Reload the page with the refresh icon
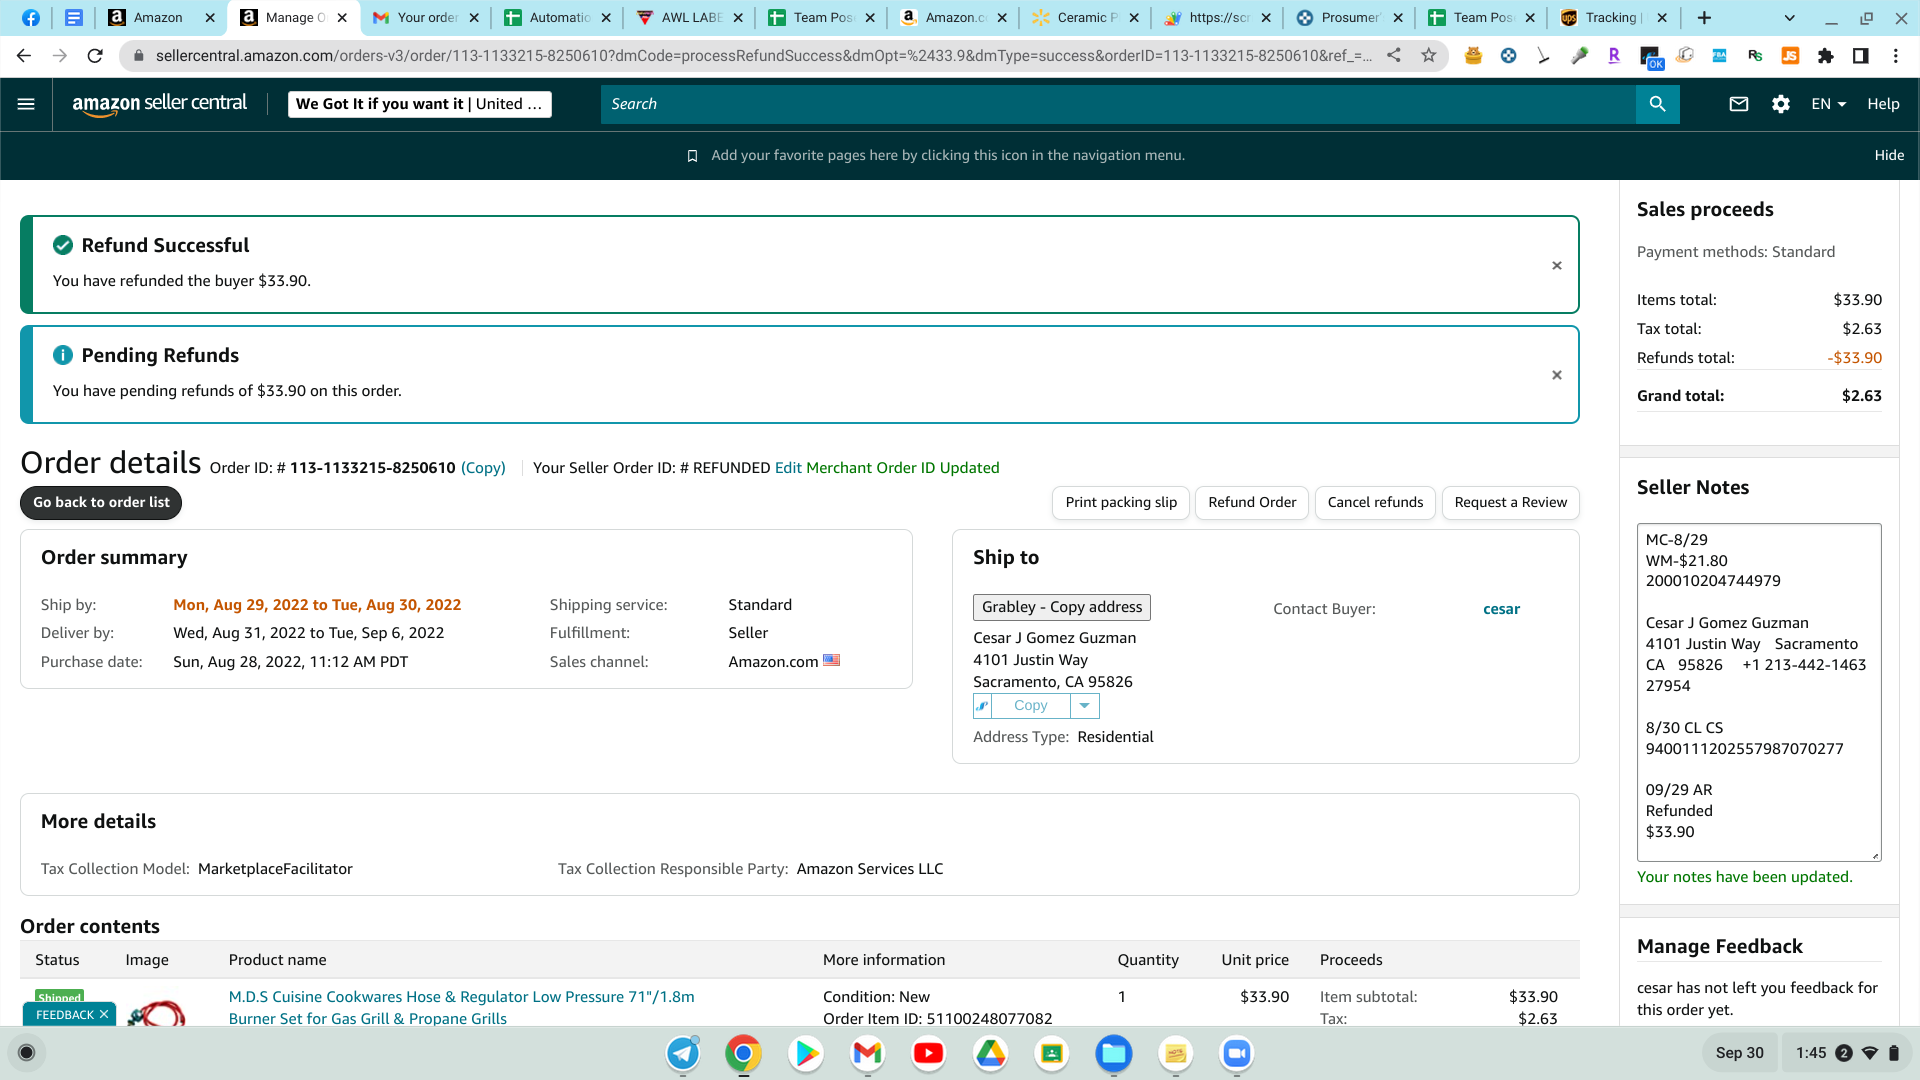 coord(95,56)
